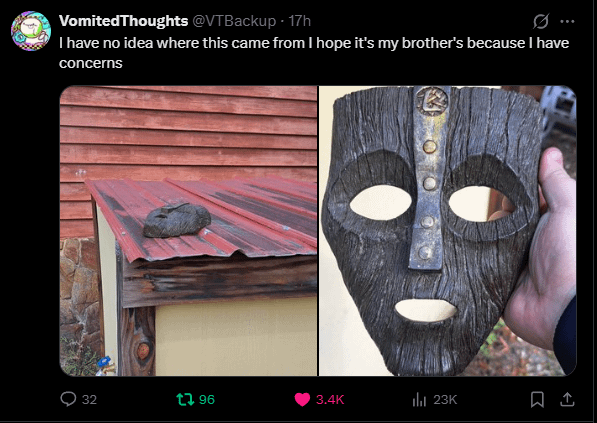Open the 17h timestamp link
Image resolution: width=597 pixels, height=423 pixels.
[x=299, y=21]
